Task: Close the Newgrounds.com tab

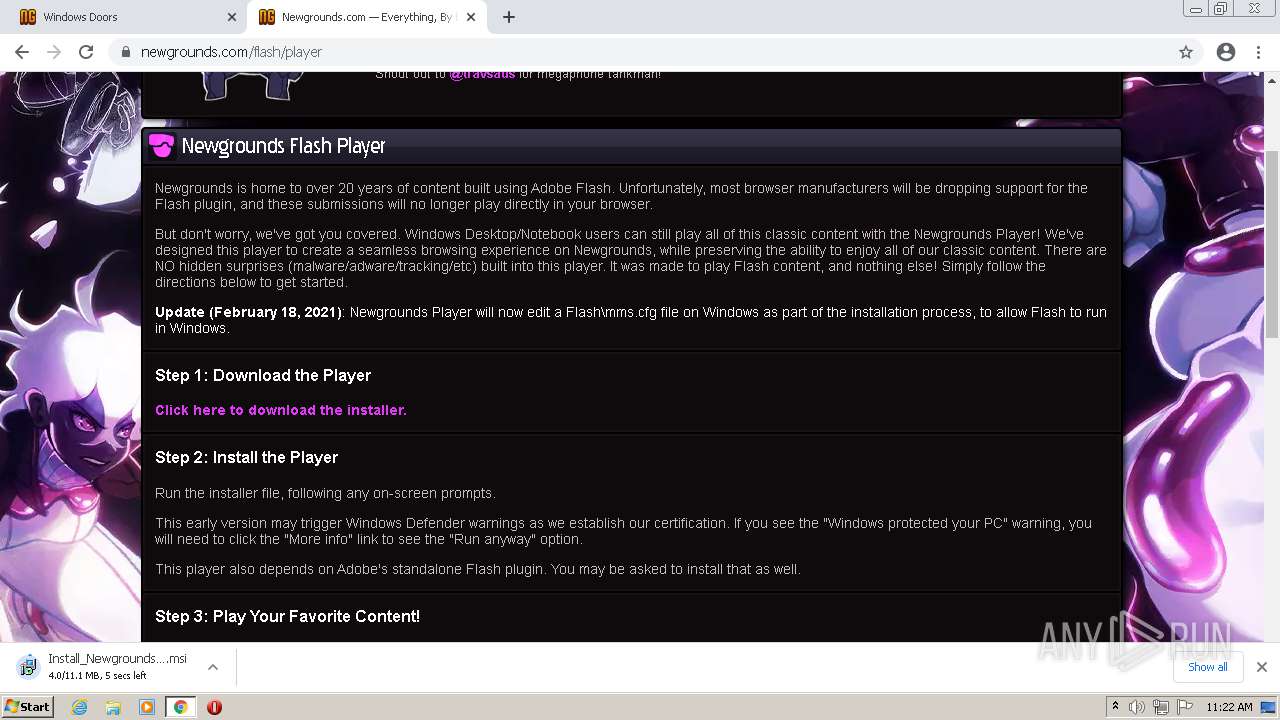Action: coord(471,17)
